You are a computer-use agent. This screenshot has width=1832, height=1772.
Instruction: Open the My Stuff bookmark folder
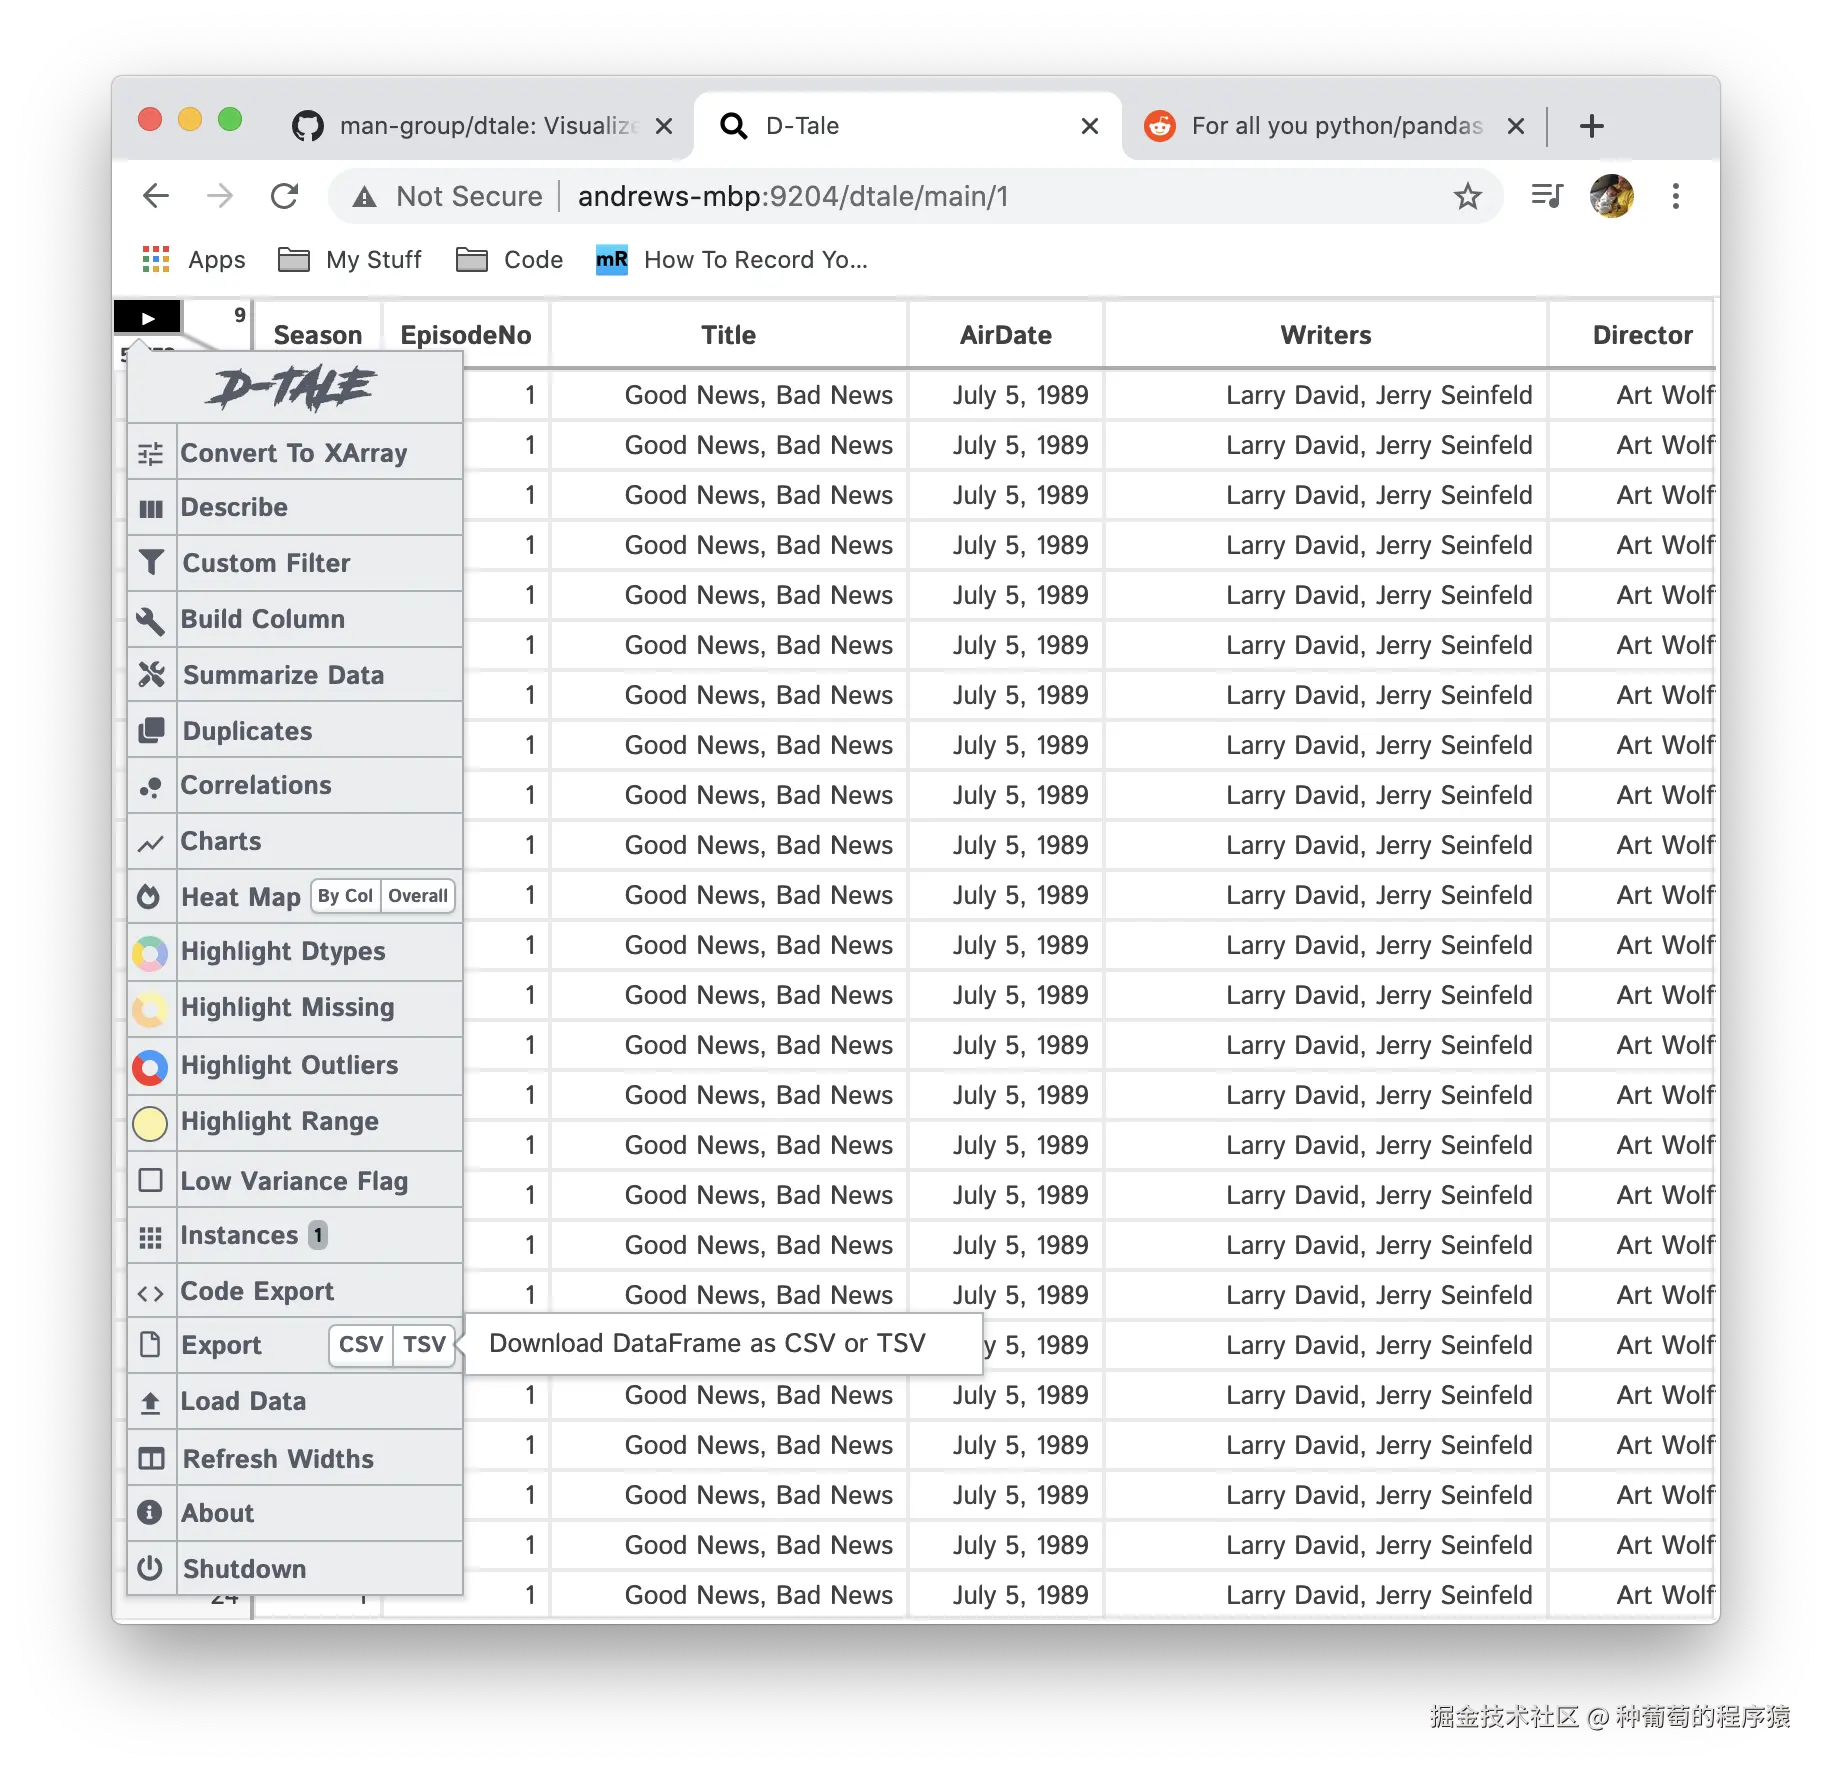click(350, 260)
